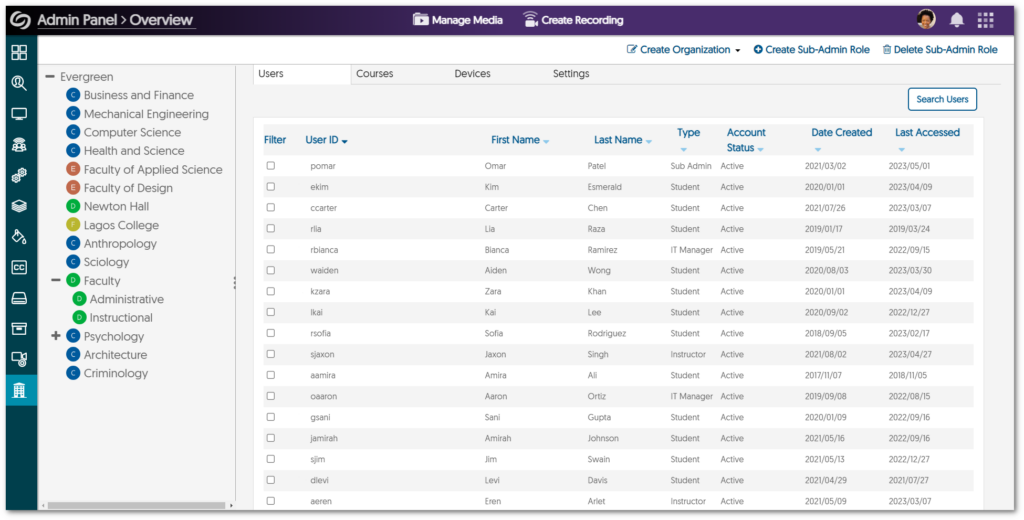Click the Admin Panel > Overview breadcrumb

[116, 20]
